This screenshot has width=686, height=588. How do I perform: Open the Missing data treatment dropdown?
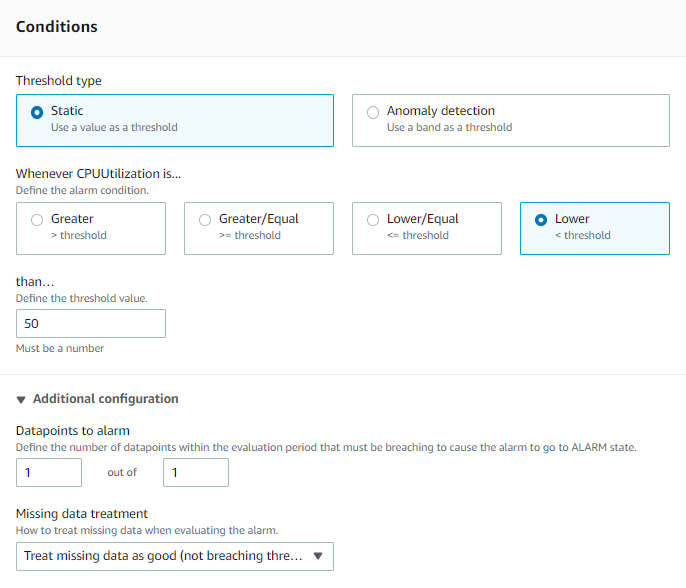tap(175, 556)
